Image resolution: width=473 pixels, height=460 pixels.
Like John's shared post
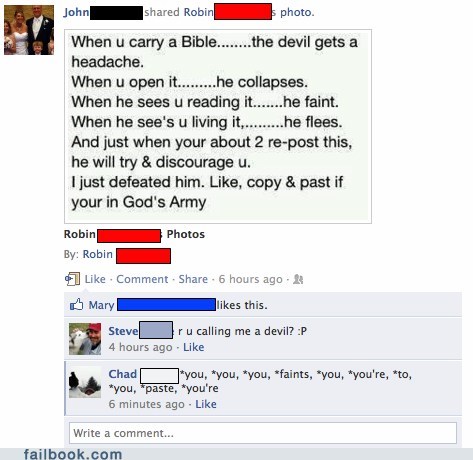click(95, 279)
